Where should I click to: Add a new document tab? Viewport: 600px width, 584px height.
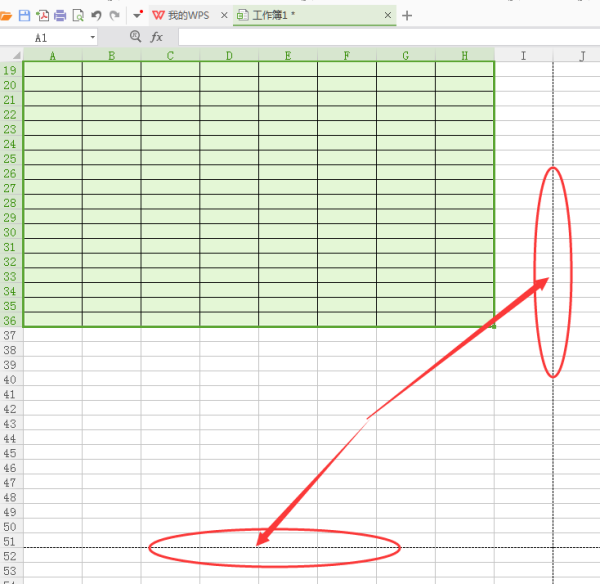407,16
